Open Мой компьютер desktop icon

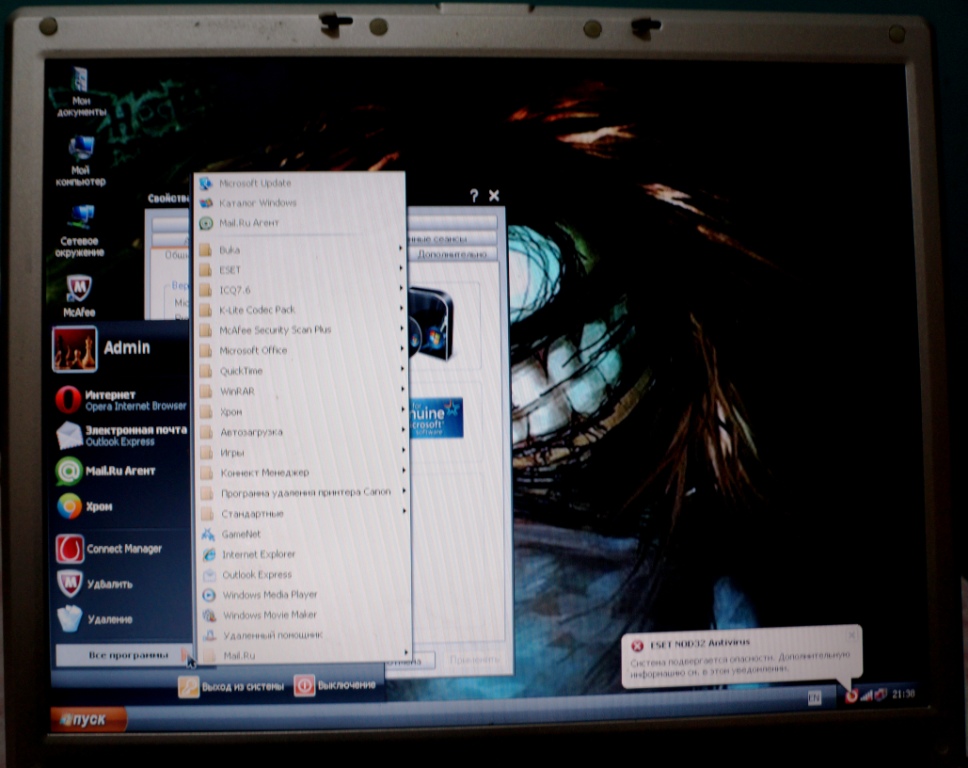coord(81,160)
